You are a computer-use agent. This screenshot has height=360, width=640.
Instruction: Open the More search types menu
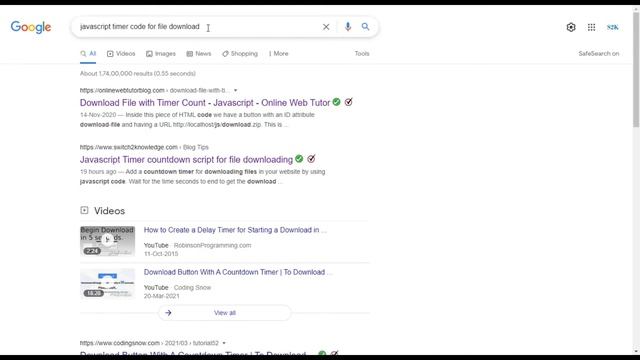tap(278, 53)
